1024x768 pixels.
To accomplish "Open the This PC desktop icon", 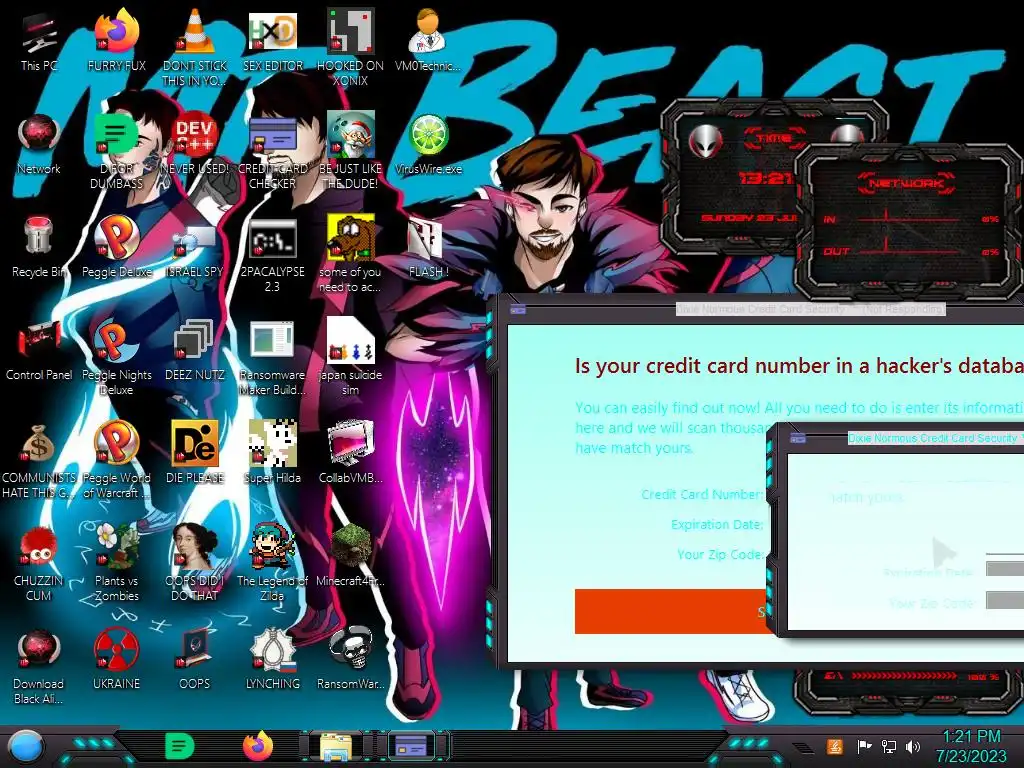I will tap(39, 40).
